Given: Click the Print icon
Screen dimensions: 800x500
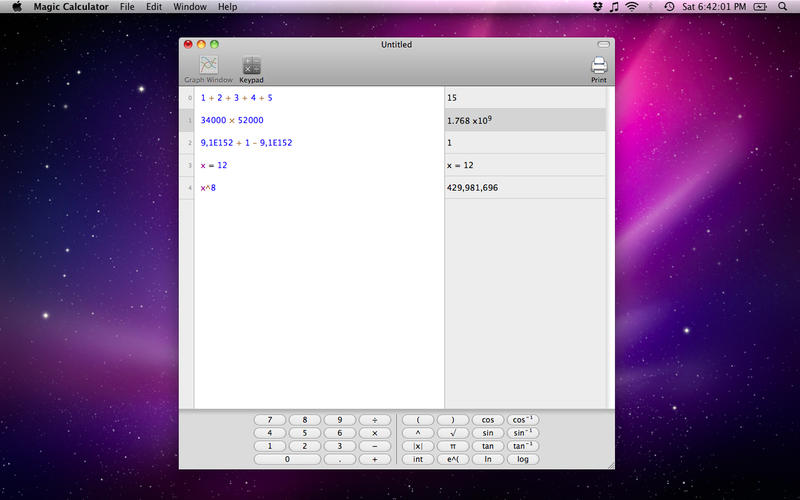Looking at the screenshot, I should [x=599, y=67].
